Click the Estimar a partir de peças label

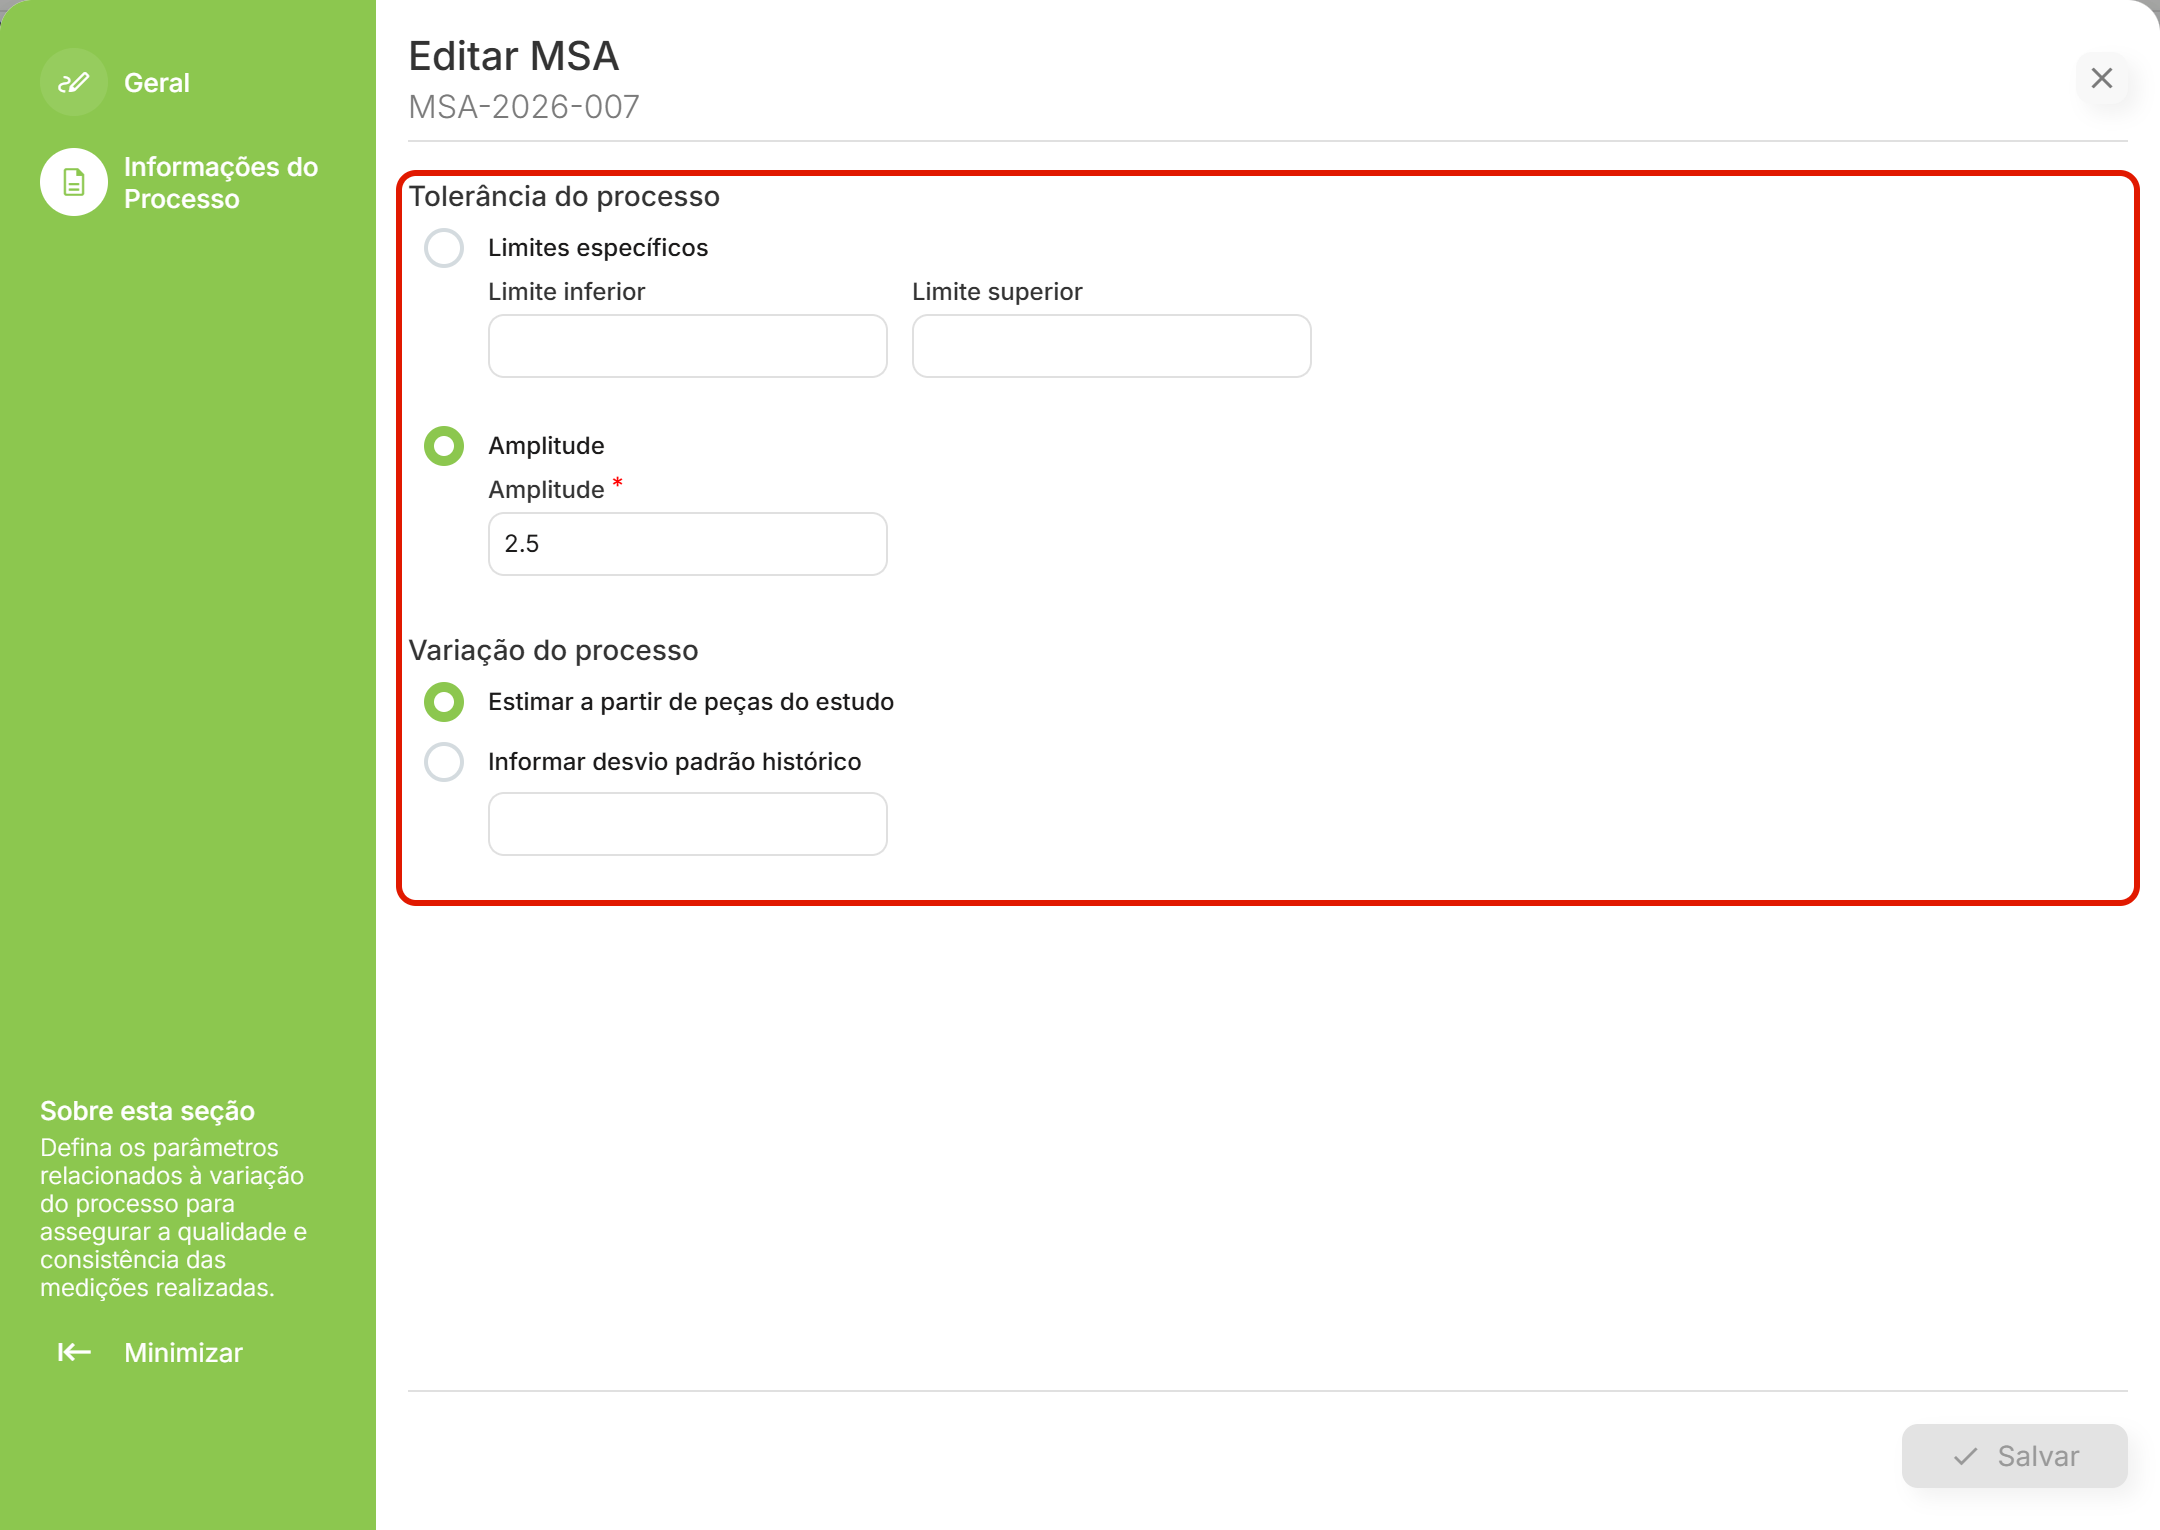tap(691, 702)
